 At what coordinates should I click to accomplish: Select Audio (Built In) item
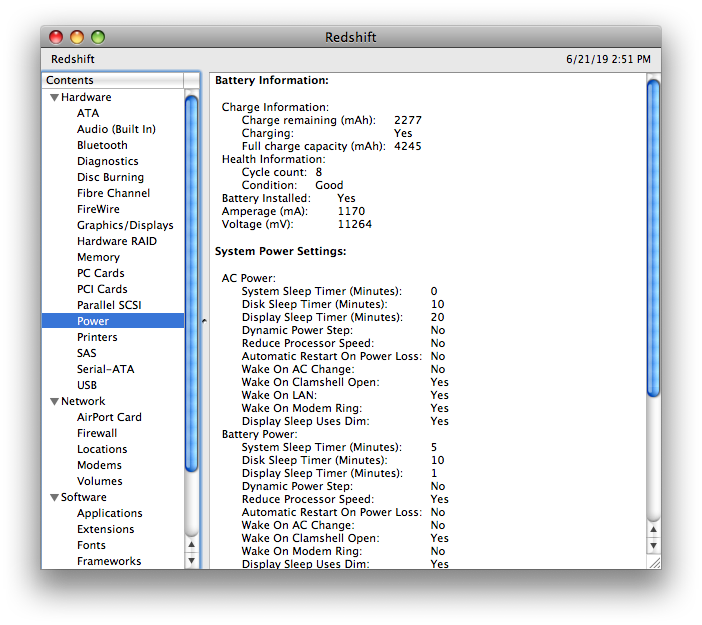(x=116, y=129)
